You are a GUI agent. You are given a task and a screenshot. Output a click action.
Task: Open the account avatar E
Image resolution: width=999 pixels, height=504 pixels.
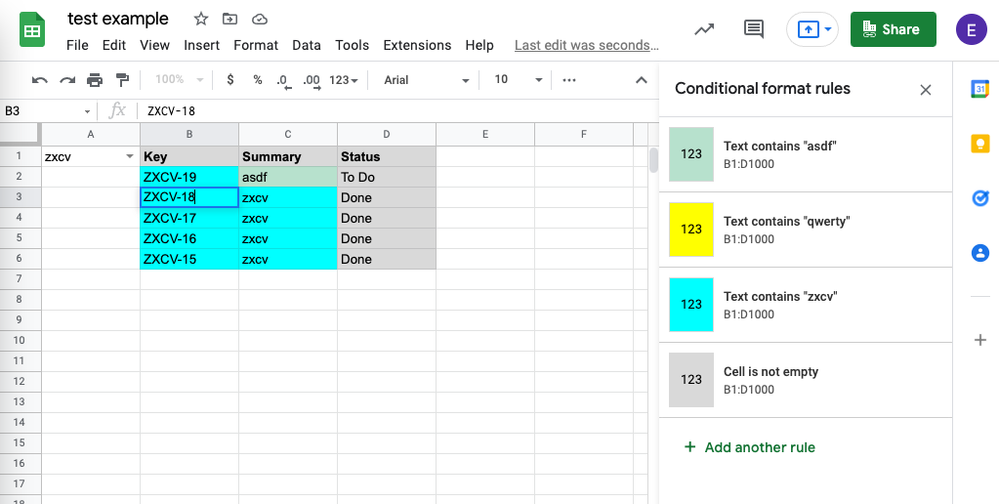pos(971,29)
